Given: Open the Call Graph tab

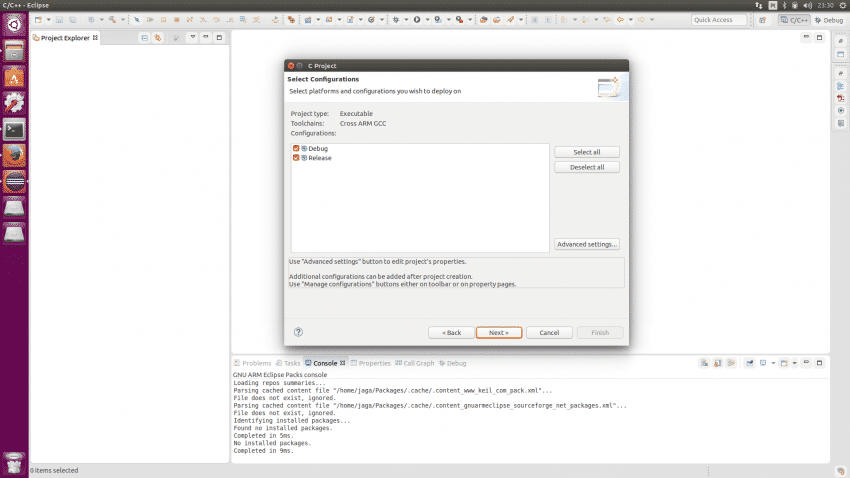Looking at the screenshot, I should coord(415,363).
